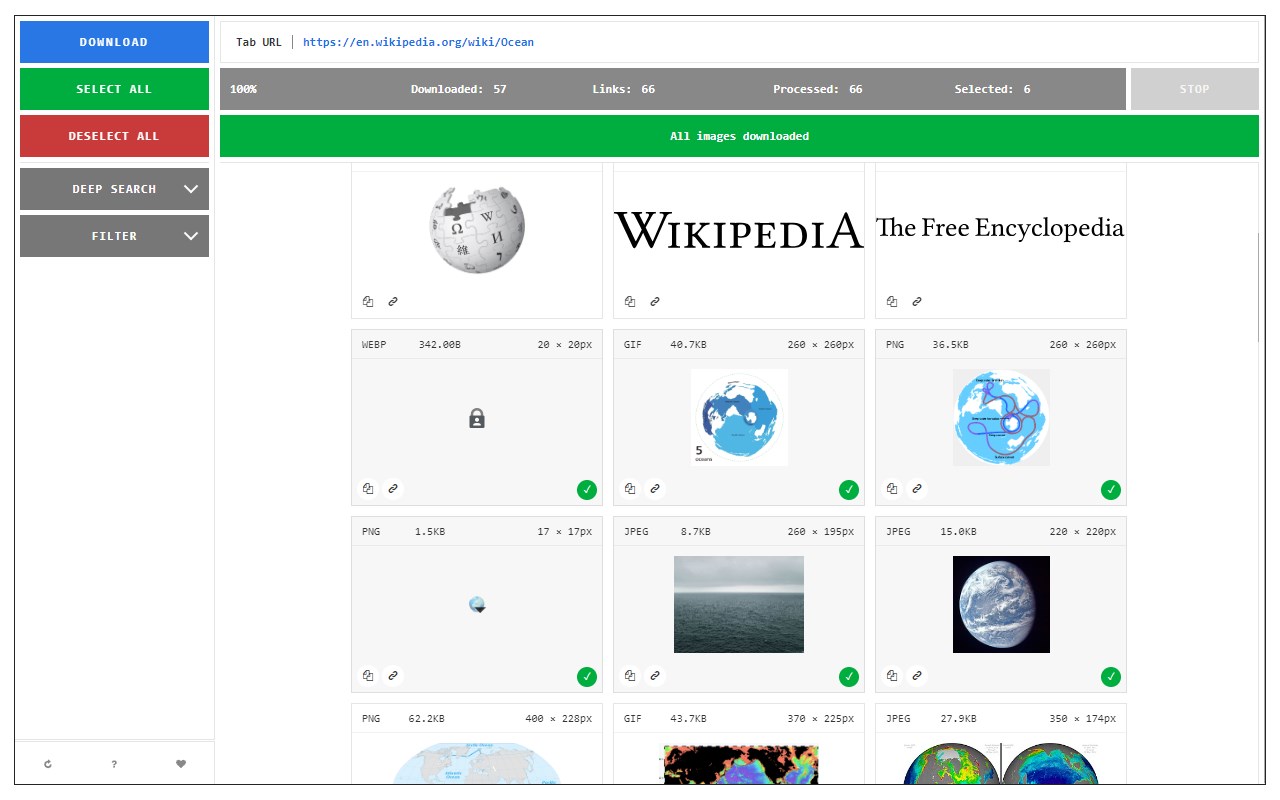This screenshot has width=1280, height=800.
Task: Open link of the Wikipedia globe logo image
Action: pyautogui.click(x=393, y=301)
